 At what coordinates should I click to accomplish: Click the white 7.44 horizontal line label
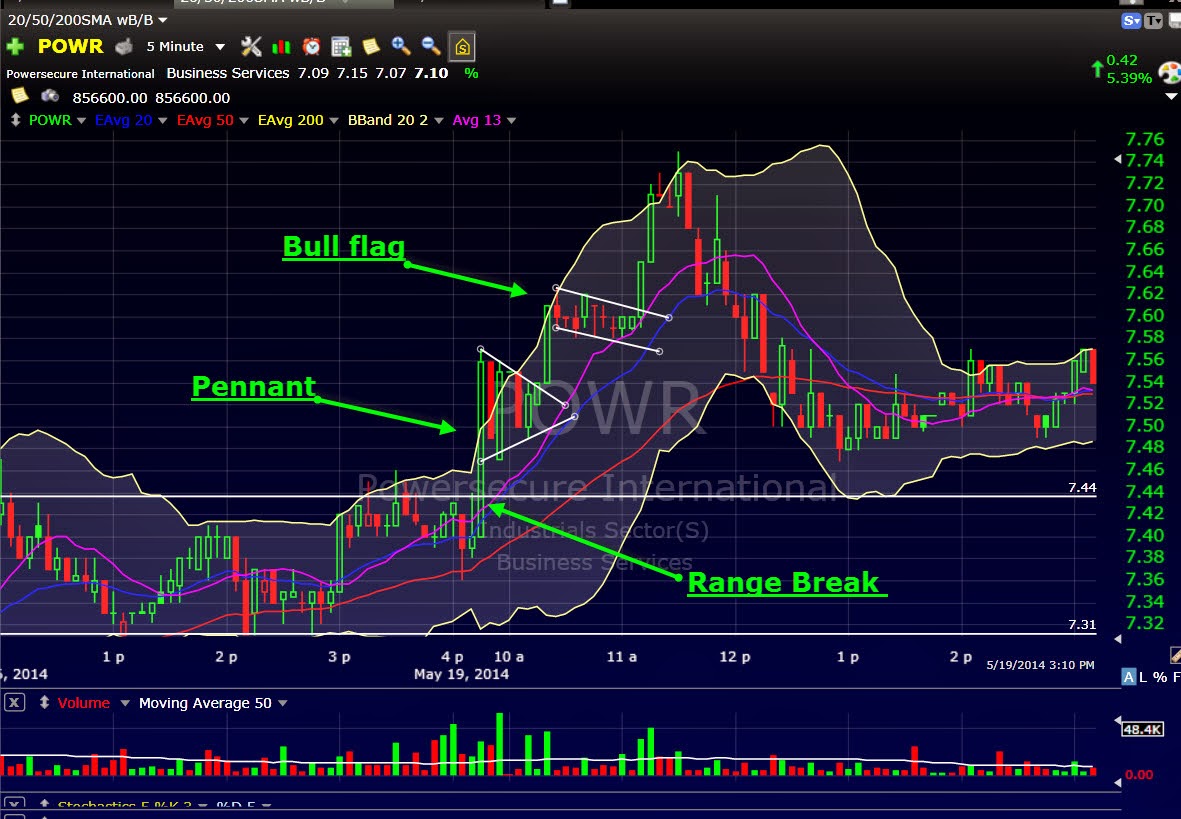(1082, 487)
